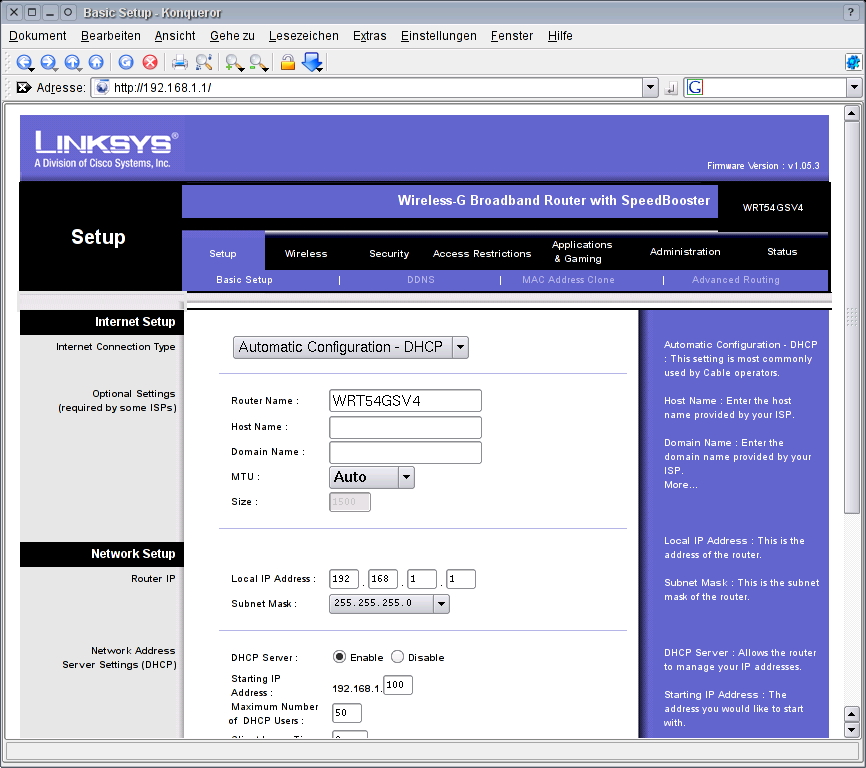Image resolution: width=866 pixels, height=768 pixels.
Task: Click the globe favicon in the address field
Action: pyautogui.click(x=102, y=87)
